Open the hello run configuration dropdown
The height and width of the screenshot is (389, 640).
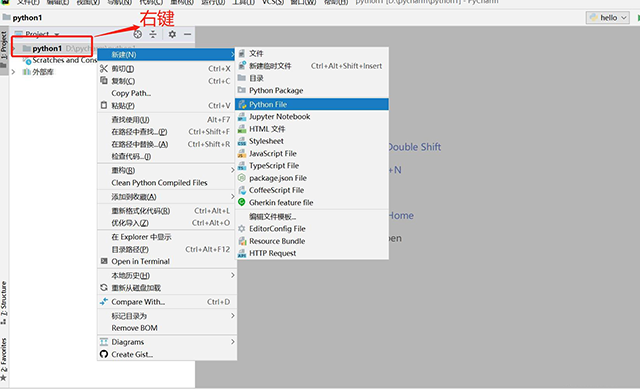608,18
